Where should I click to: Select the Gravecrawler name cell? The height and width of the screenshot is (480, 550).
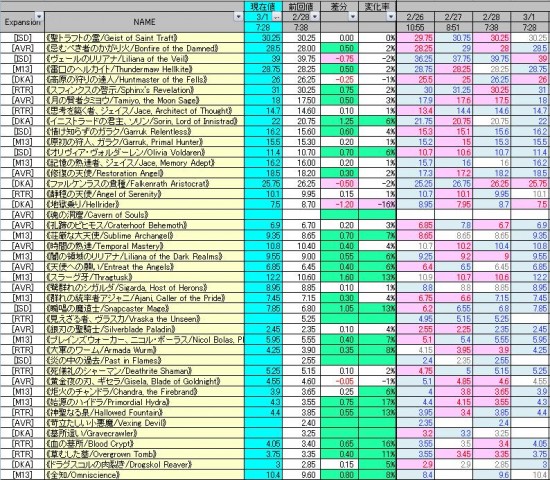pyautogui.click(x=144, y=433)
